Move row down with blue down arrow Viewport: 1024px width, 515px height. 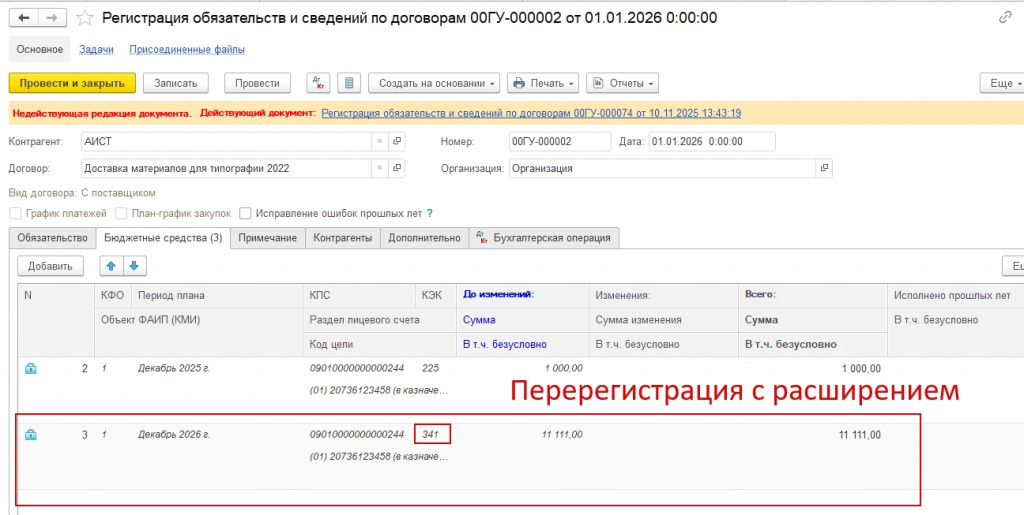(135, 266)
